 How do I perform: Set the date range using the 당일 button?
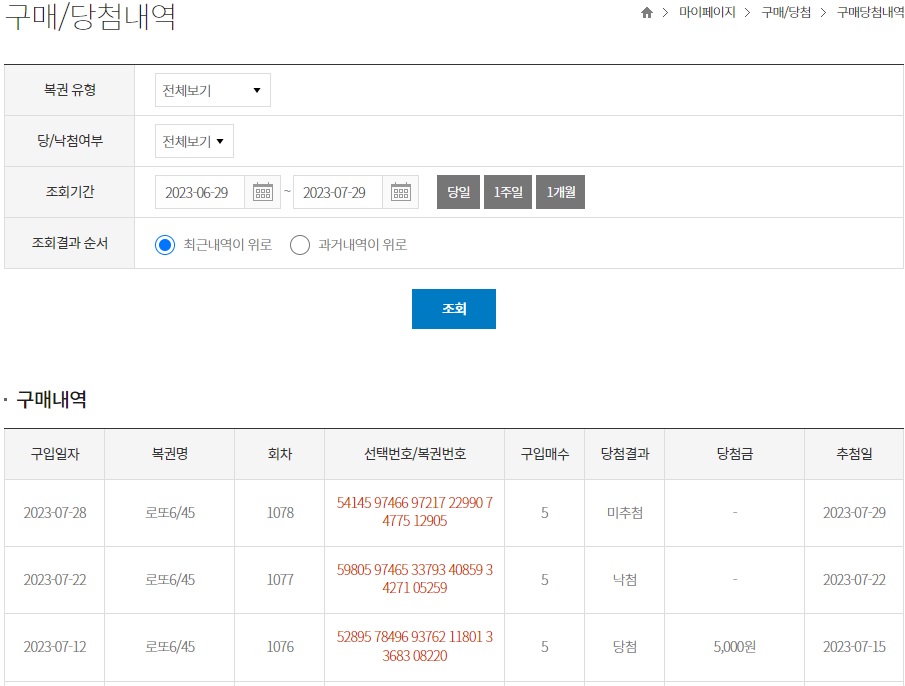tap(457, 191)
